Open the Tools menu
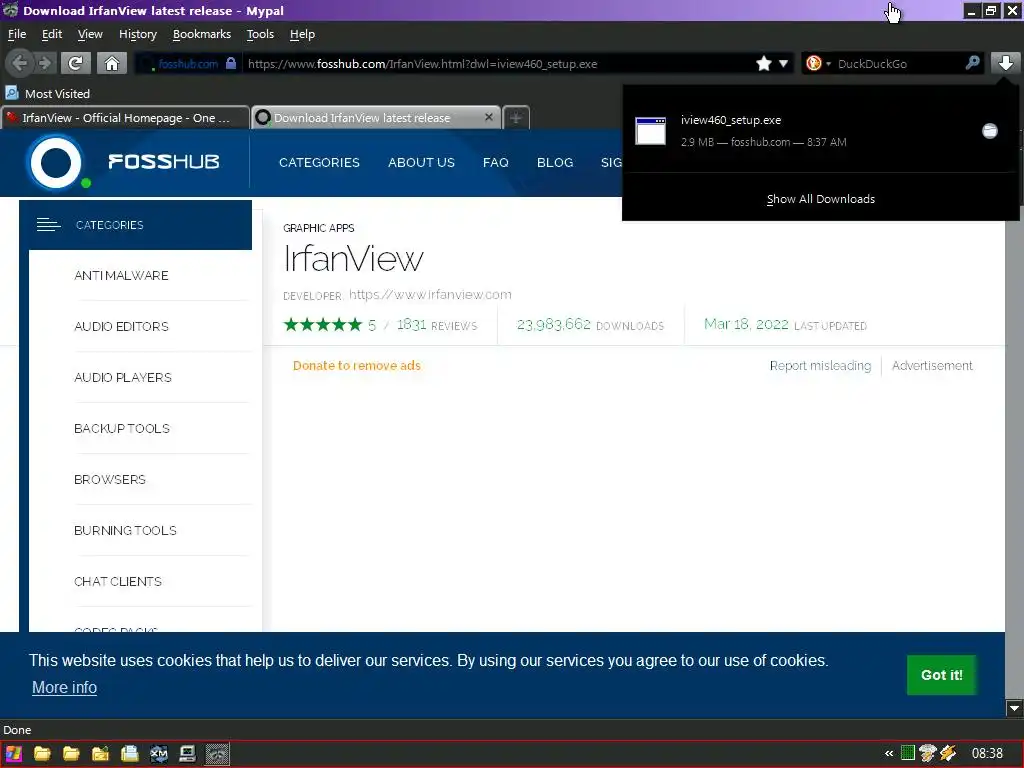Viewport: 1024px width, 768px height. [260, 34]
